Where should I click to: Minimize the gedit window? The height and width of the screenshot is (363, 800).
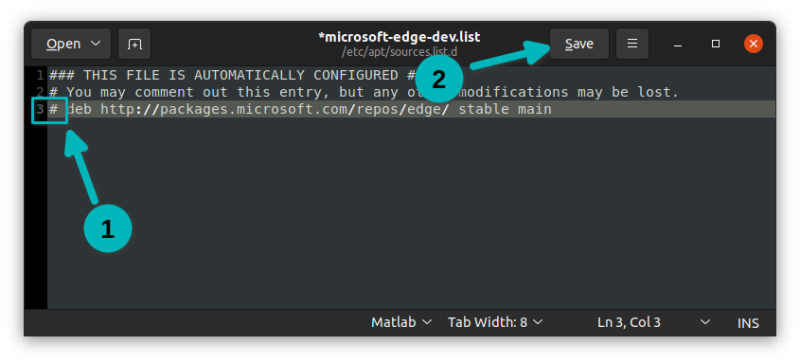[678, 44]
